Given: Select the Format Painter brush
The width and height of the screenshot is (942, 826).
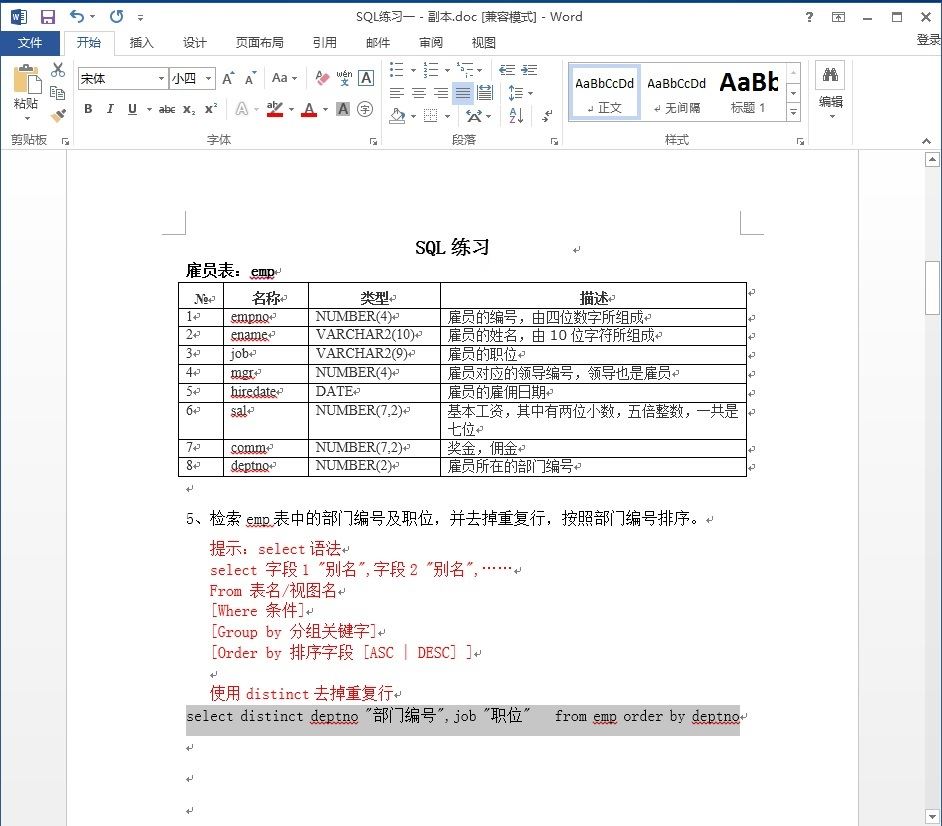Looking at the screenshot, I should point(58,115).
